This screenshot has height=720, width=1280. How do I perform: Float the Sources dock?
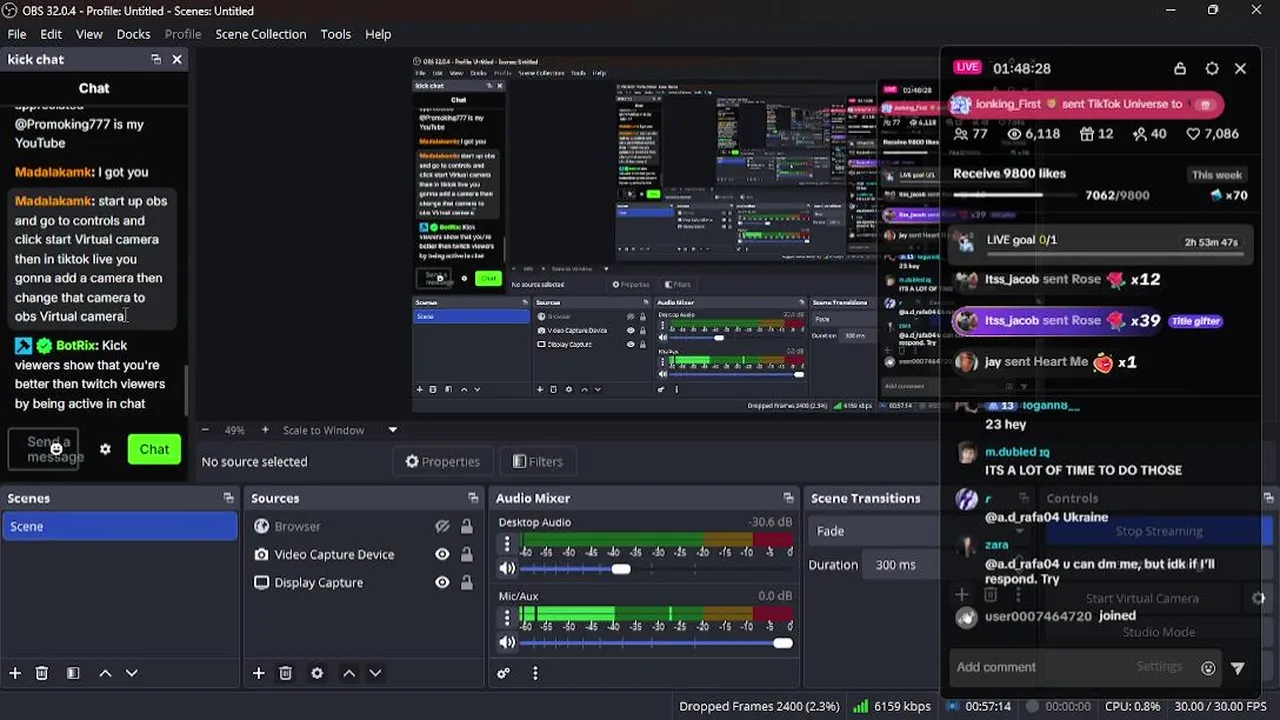(x=473, y=498)
